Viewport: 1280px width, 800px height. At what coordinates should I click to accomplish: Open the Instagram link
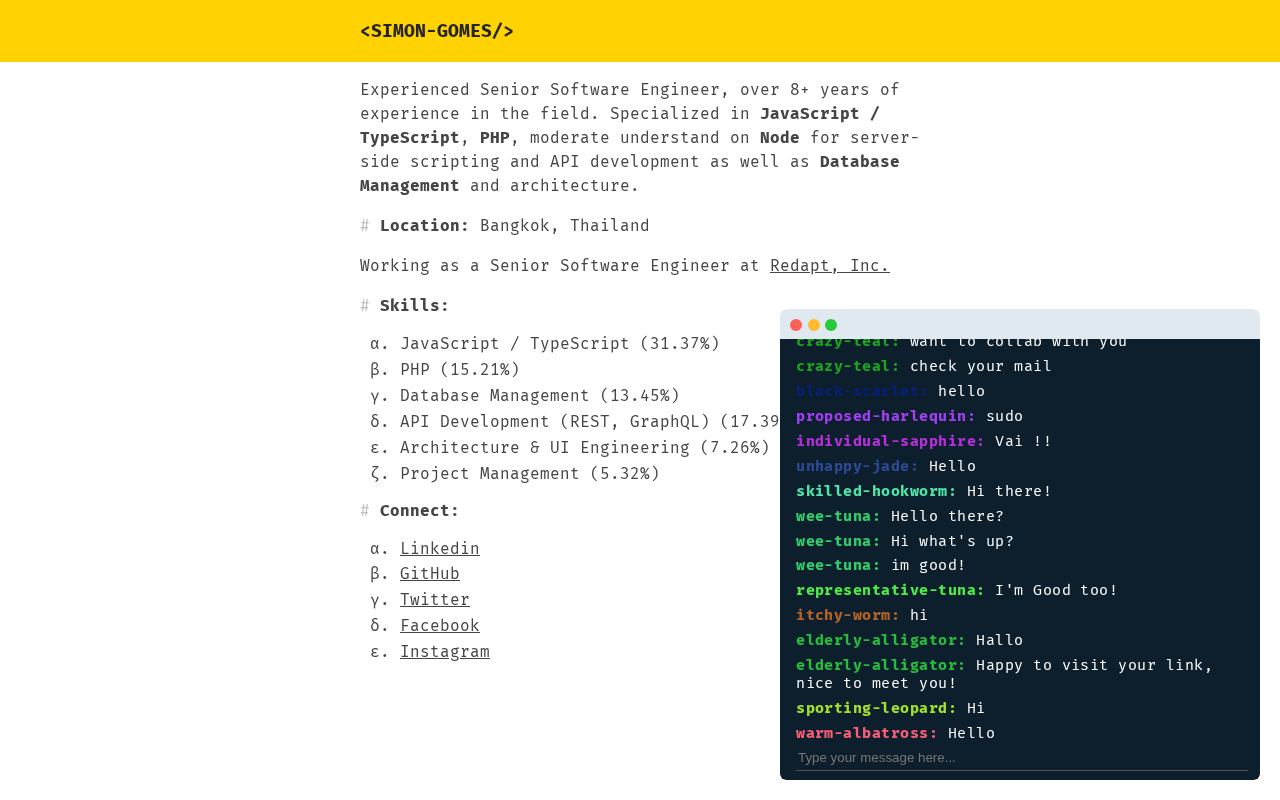click(x=445, y=652)
